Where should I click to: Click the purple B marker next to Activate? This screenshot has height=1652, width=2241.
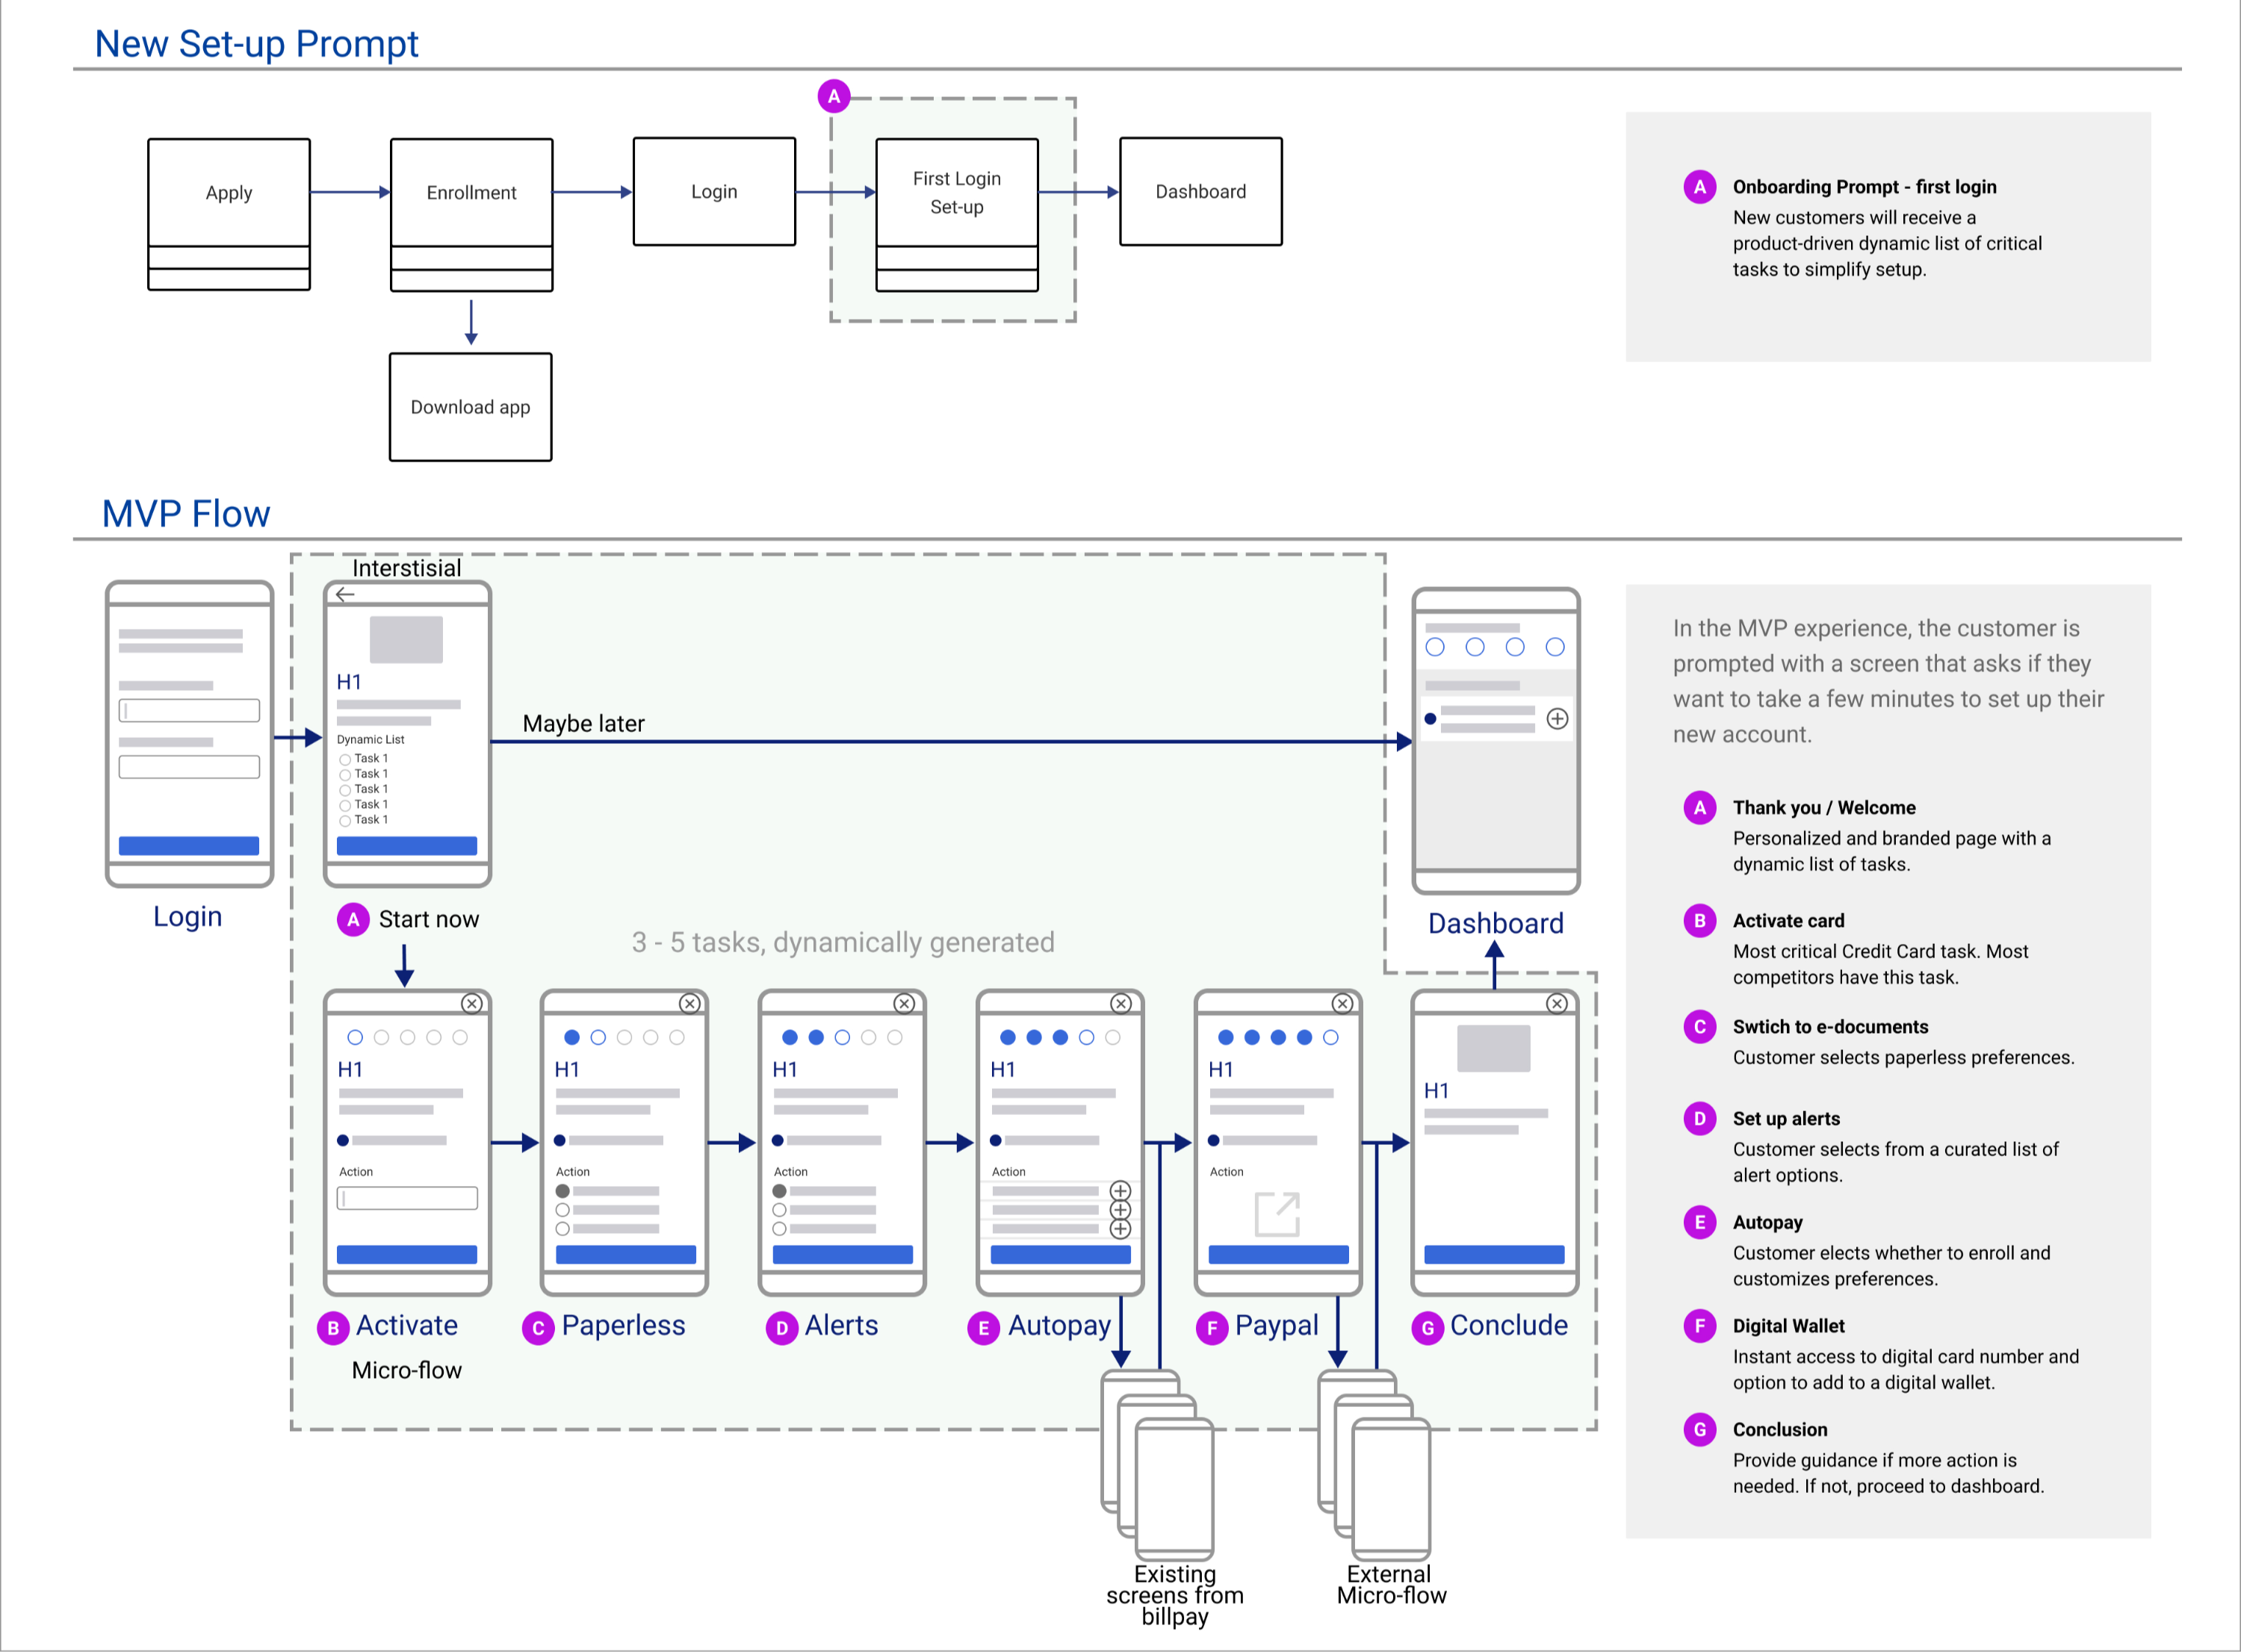[x=333, y=1328]
